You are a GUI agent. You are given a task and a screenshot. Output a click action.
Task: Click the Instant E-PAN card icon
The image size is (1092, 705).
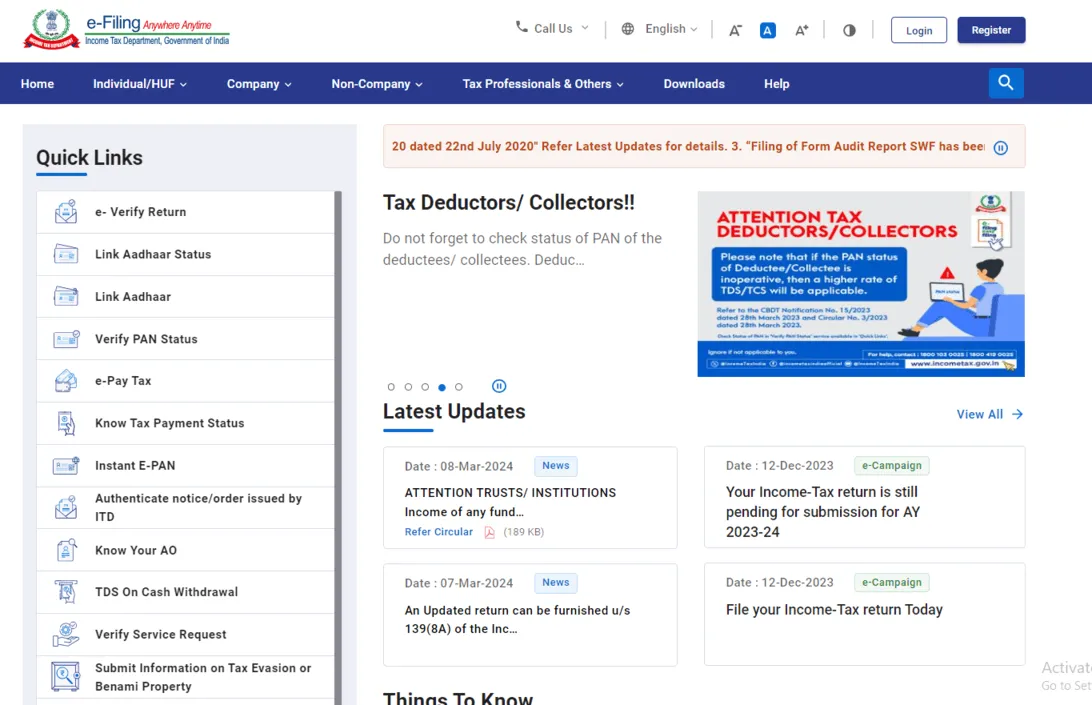pos(66,466)
